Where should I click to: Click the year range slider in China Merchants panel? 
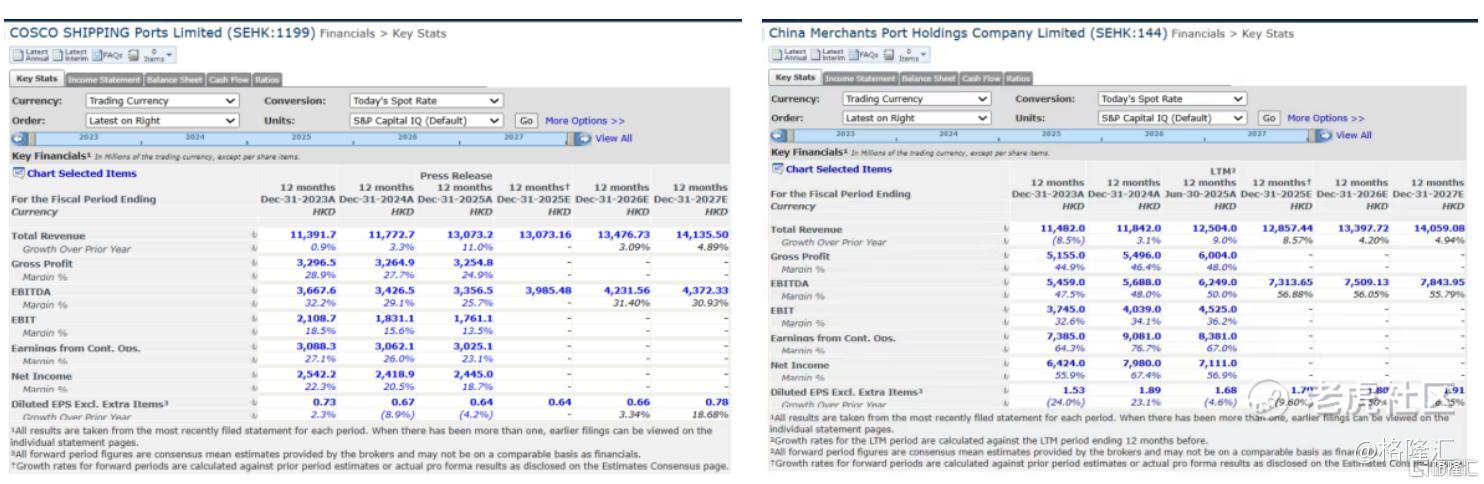click(1052, 135)
